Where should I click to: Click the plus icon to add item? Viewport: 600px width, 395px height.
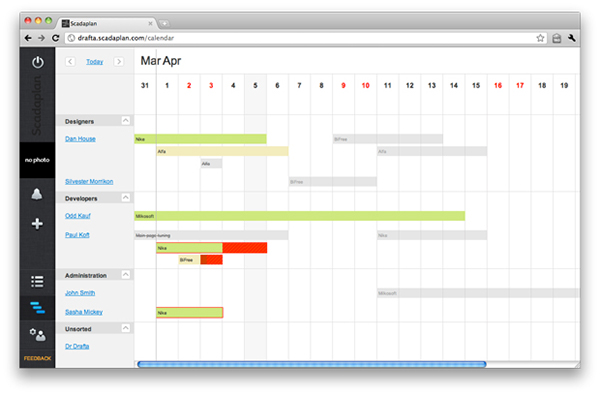(x=37, y=224)
